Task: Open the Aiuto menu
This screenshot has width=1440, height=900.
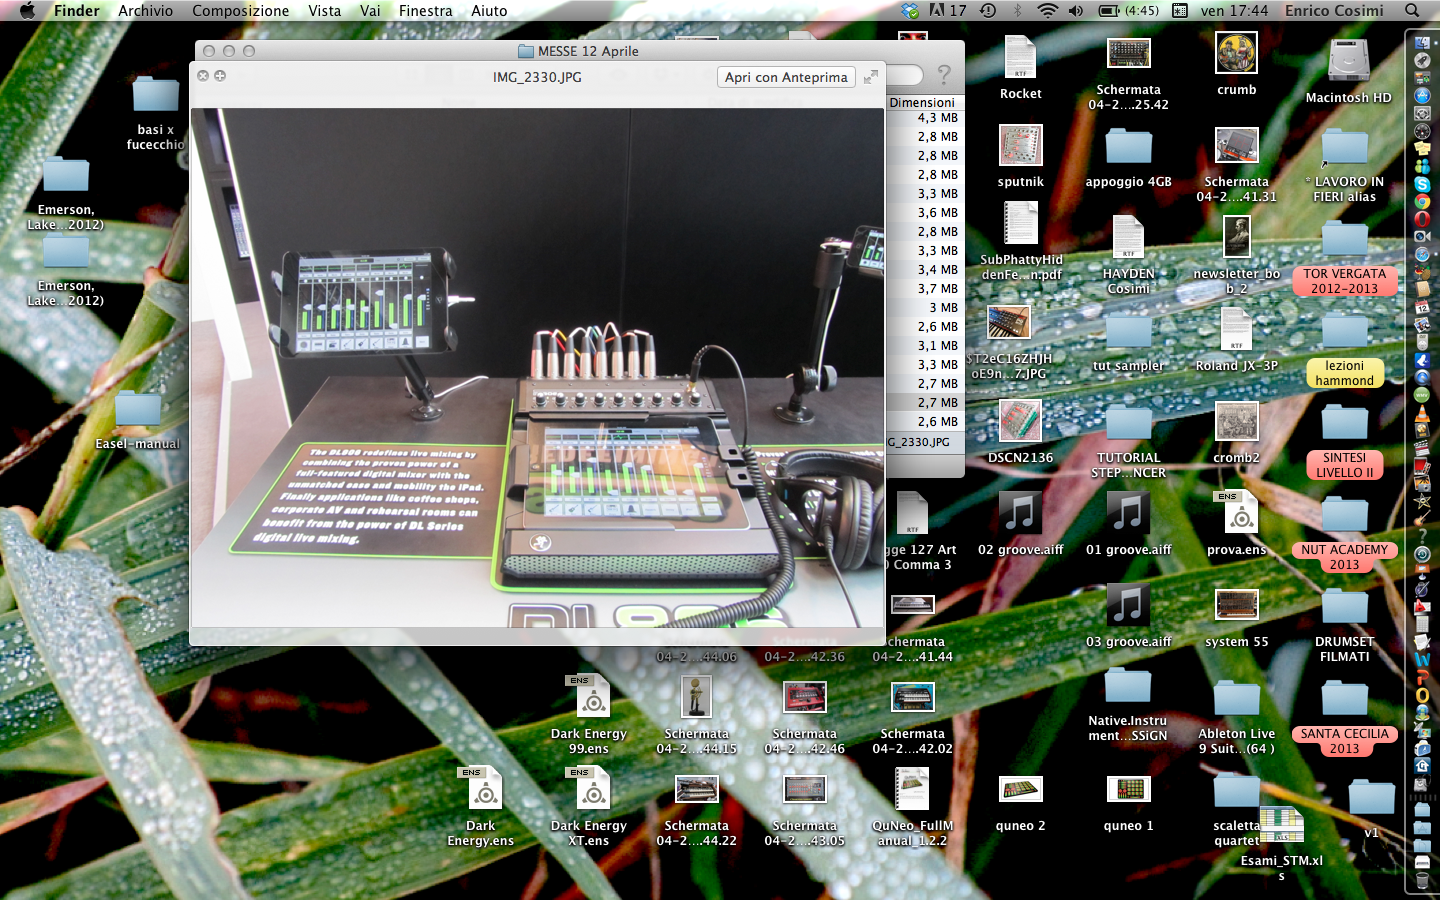Action: (x=489, y=10)
